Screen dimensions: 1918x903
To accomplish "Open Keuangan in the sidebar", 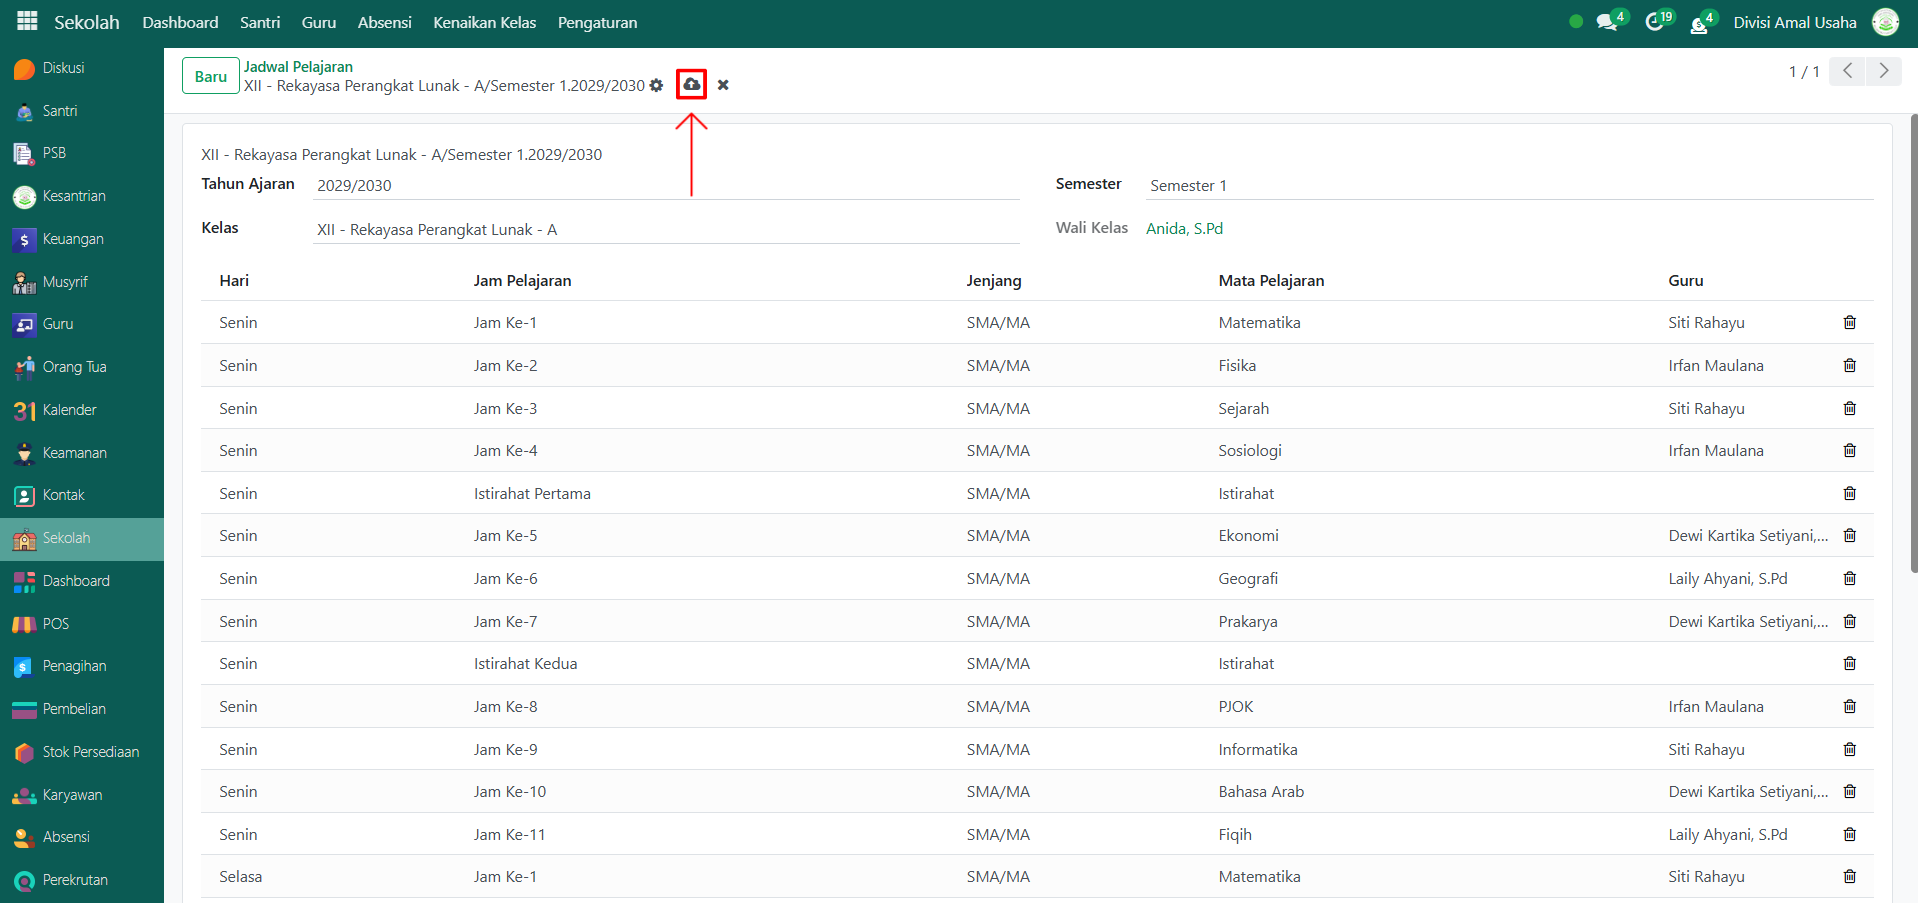I will [x=72, y=239].
